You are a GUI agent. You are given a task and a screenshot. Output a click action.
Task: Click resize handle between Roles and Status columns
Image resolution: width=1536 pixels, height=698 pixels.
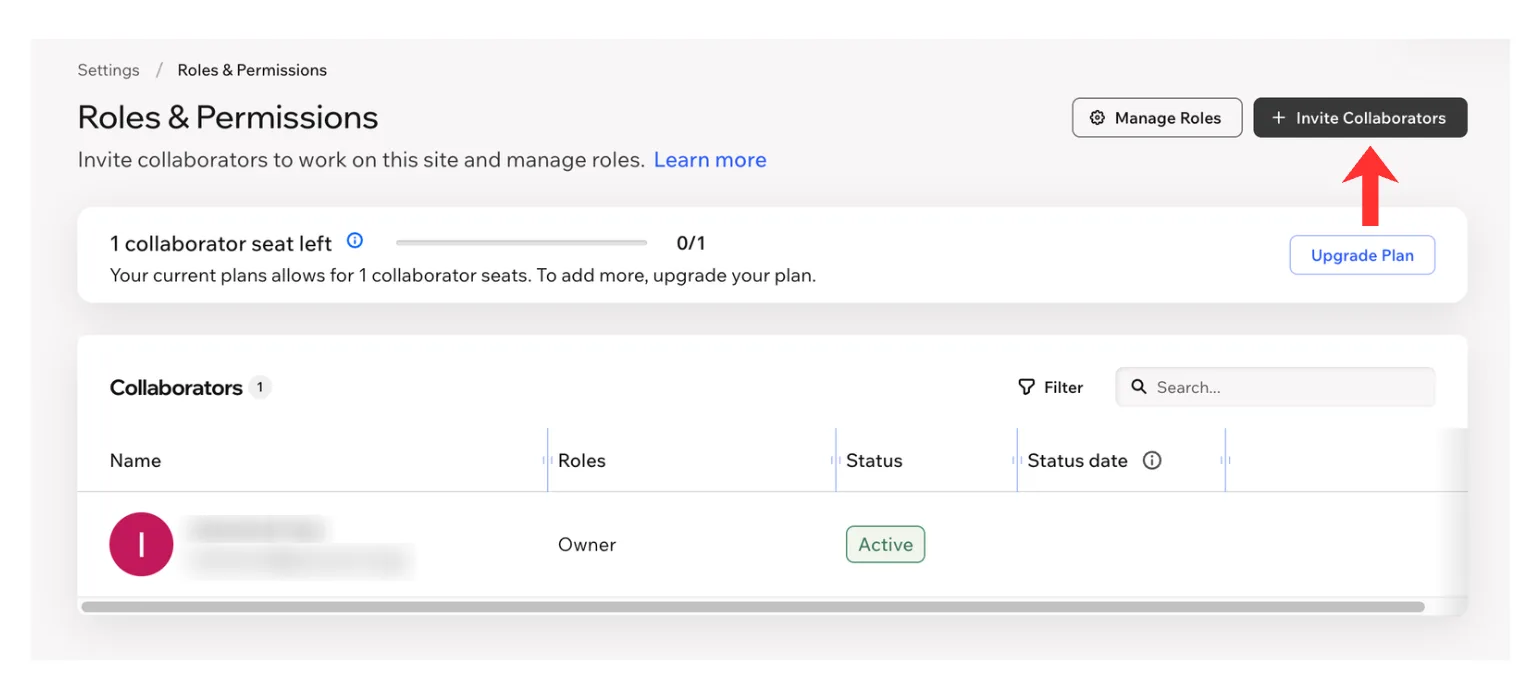pos(835,460)
